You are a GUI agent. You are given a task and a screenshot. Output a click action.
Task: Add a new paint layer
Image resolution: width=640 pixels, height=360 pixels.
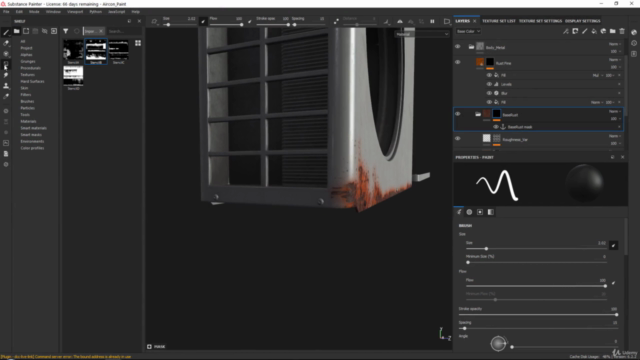click(584, 31)
